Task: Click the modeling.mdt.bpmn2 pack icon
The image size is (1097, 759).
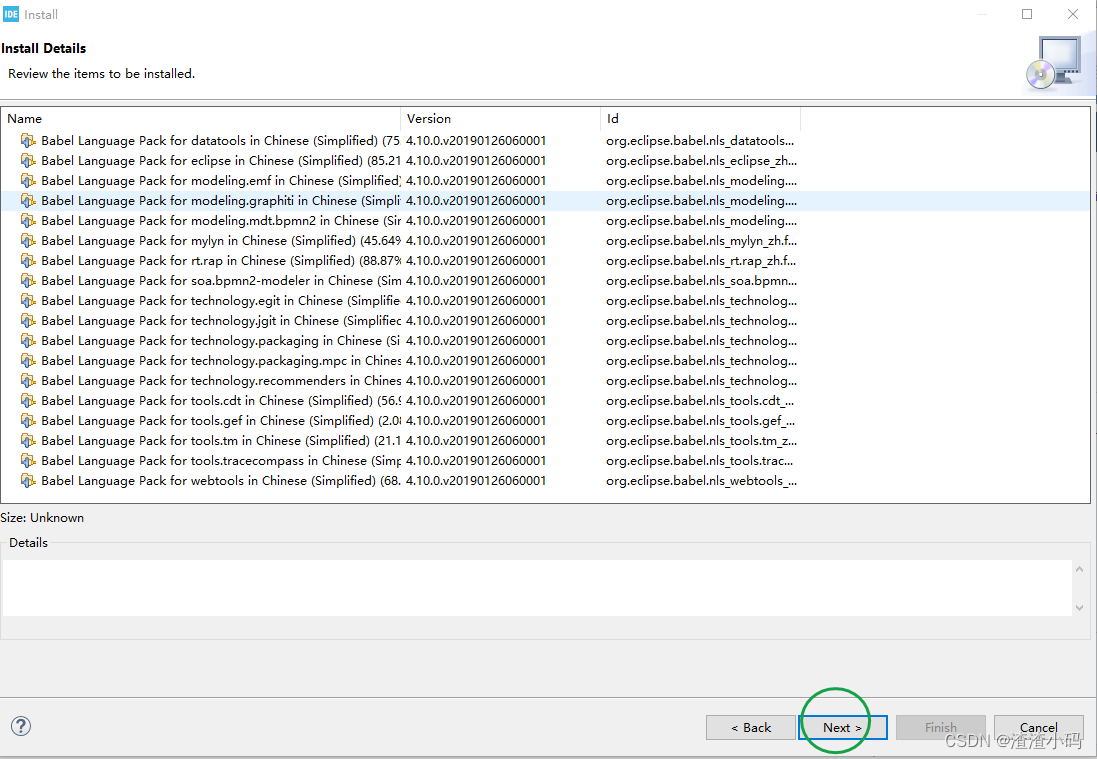Action: 28,220
